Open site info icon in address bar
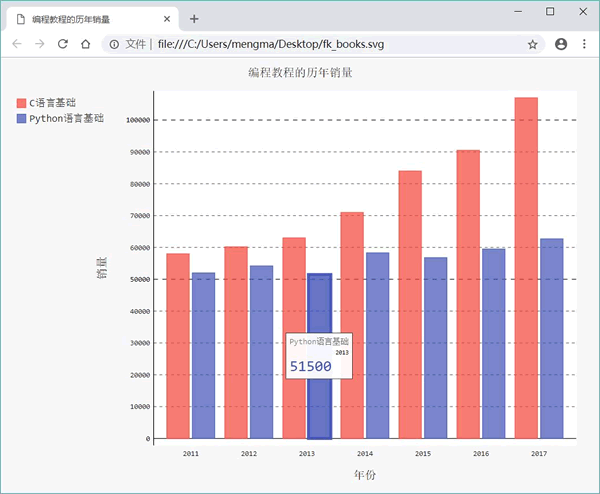Image resolution: width=600 pixels, height=494 pixels. point(114,44)
